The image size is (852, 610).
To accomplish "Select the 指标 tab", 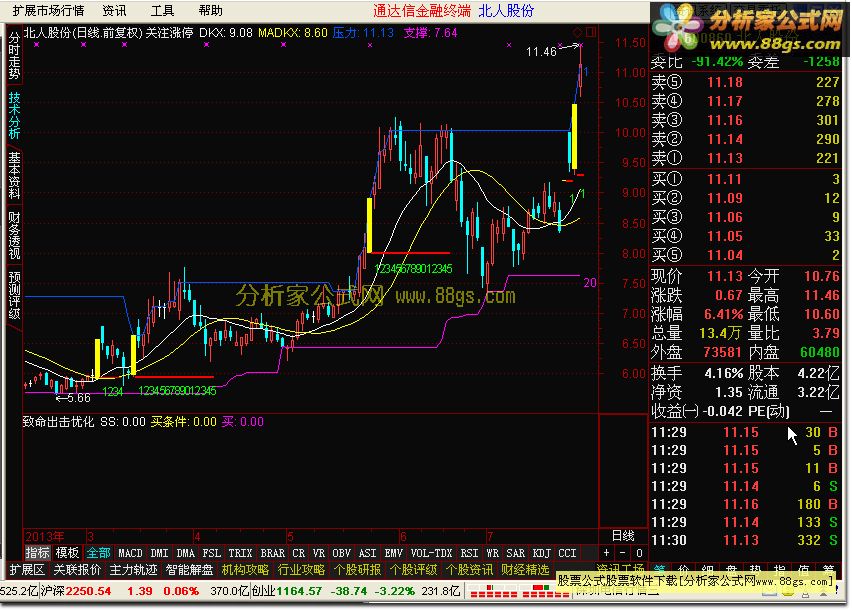I will click(x=37, y=553).
